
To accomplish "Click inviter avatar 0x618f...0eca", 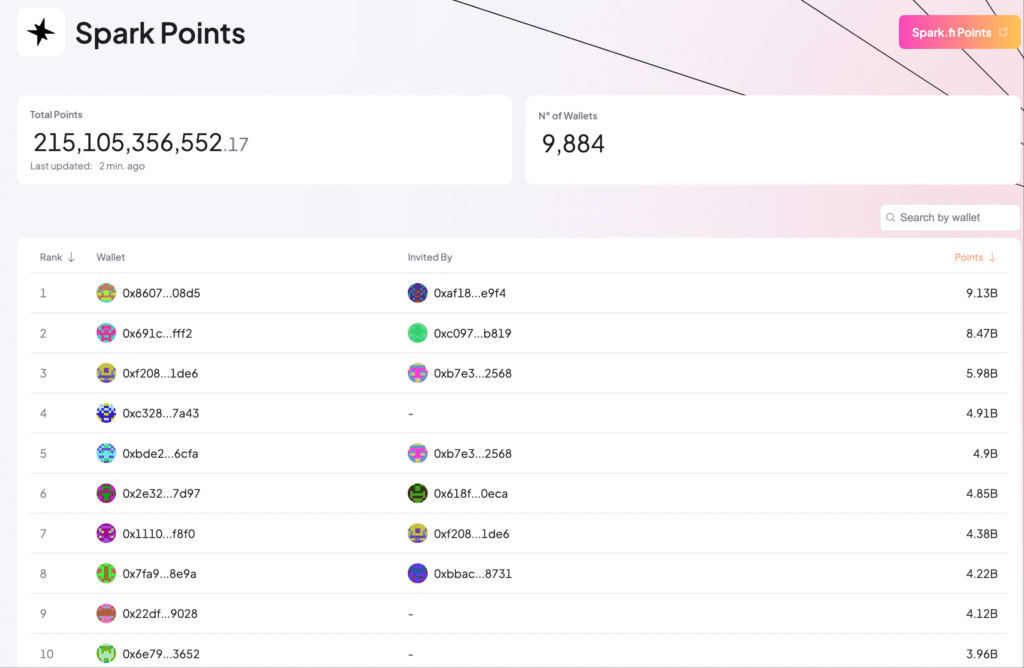I will 417,493.
